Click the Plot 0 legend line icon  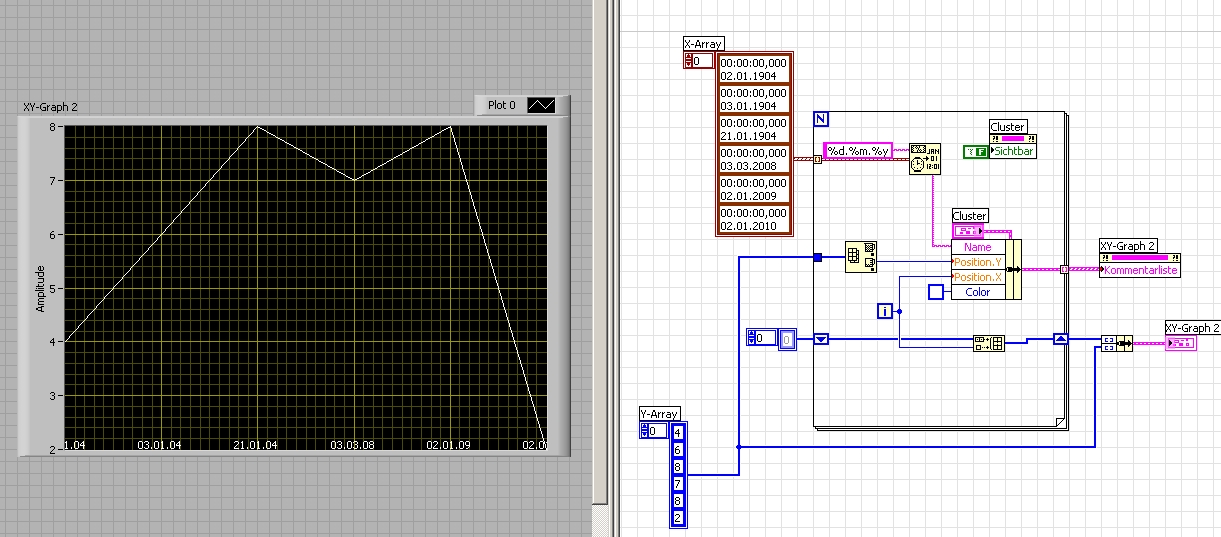(541, 105)
